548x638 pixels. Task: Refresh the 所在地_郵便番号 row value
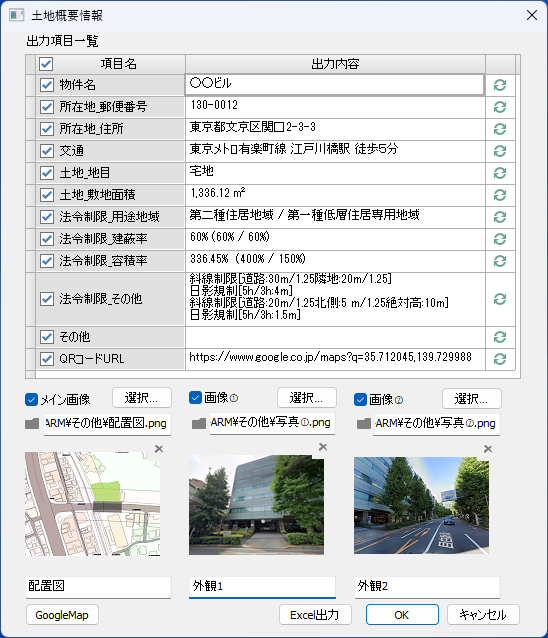(500, 107)
